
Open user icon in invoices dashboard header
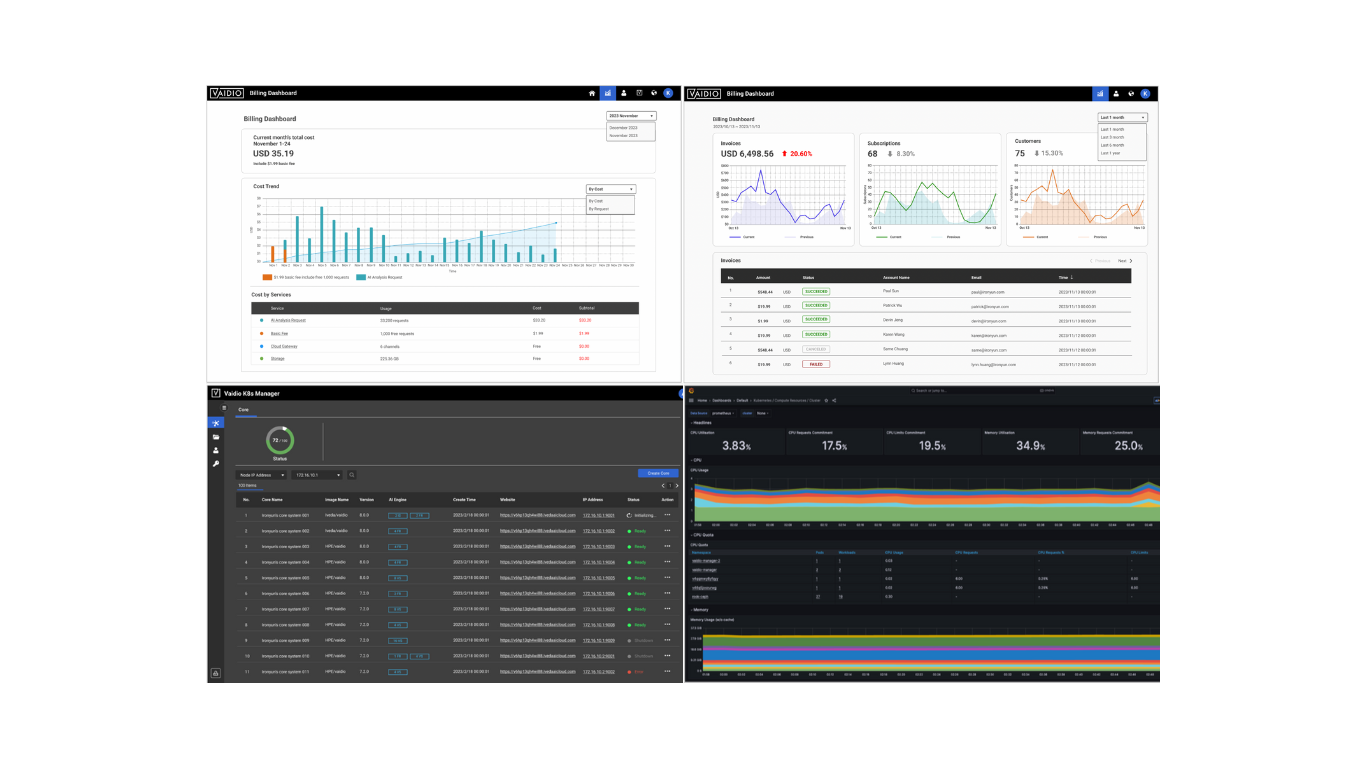(1116, 93)
